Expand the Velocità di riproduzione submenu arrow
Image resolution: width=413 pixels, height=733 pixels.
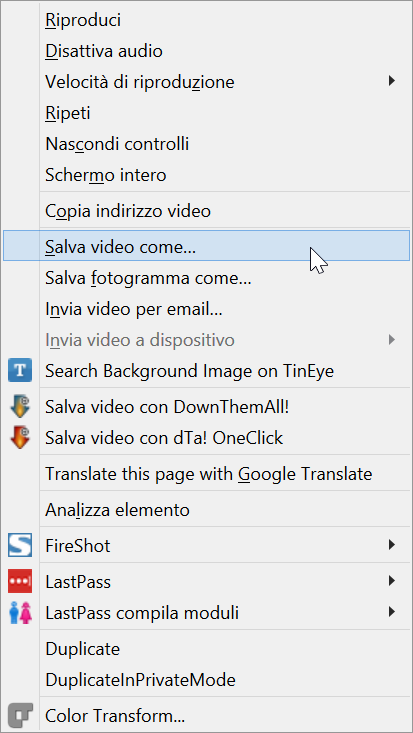coord(392,81)
